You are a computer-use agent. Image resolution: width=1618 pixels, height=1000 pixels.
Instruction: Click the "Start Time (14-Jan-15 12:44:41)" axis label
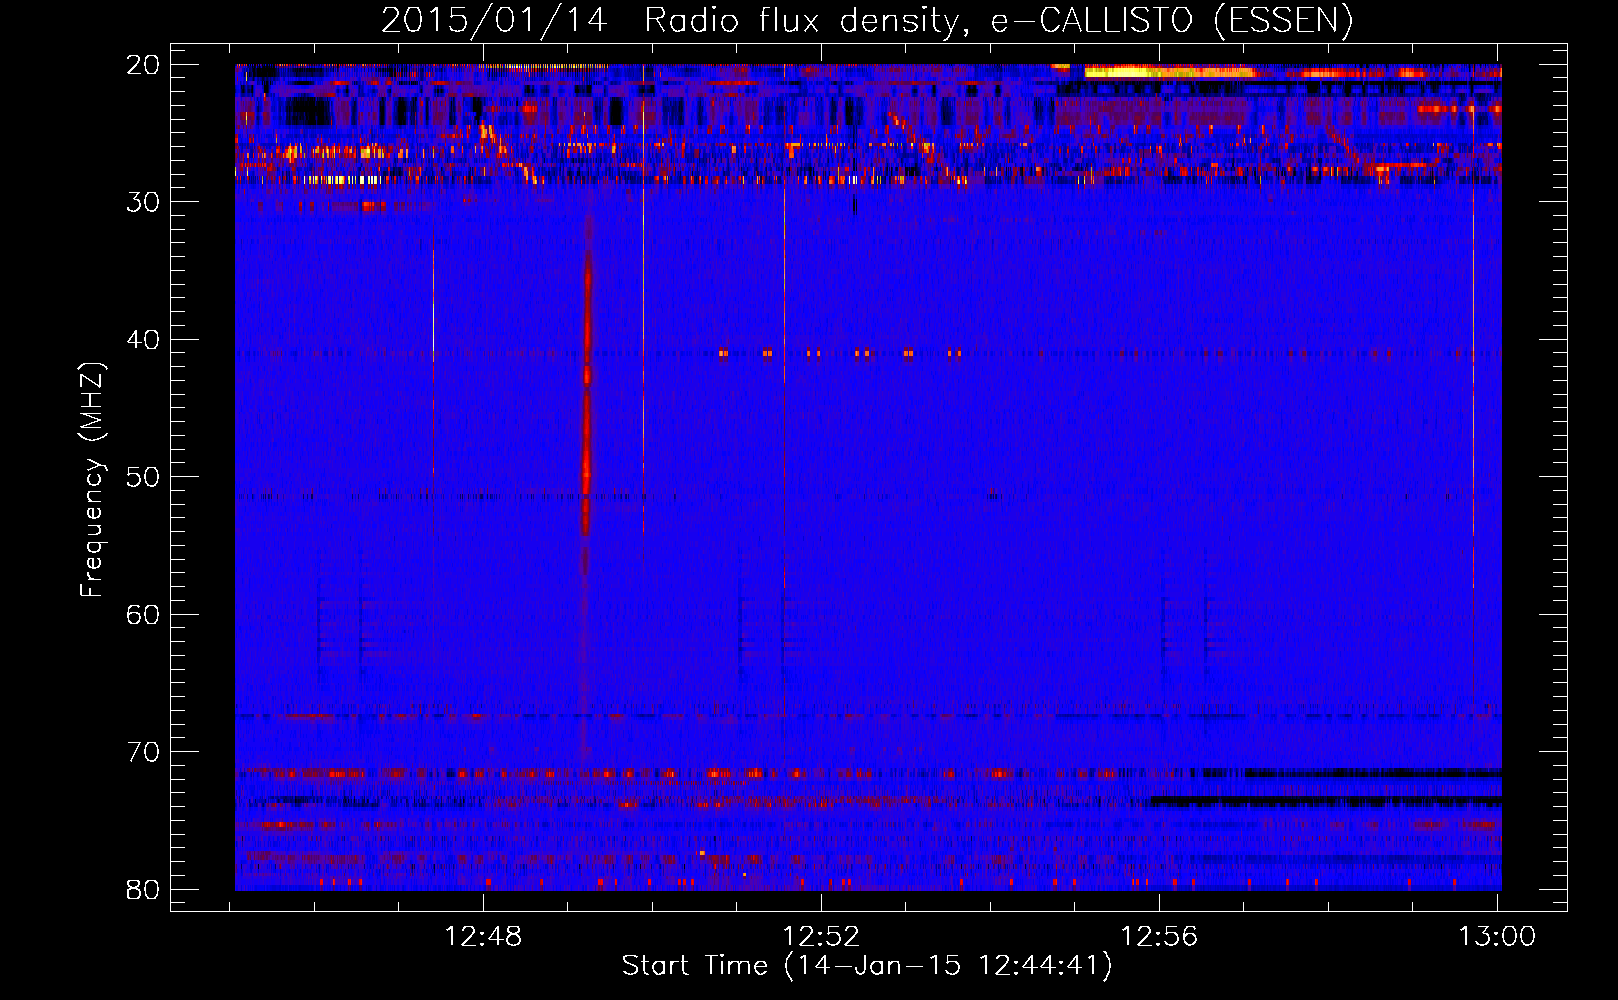(867, 966)
